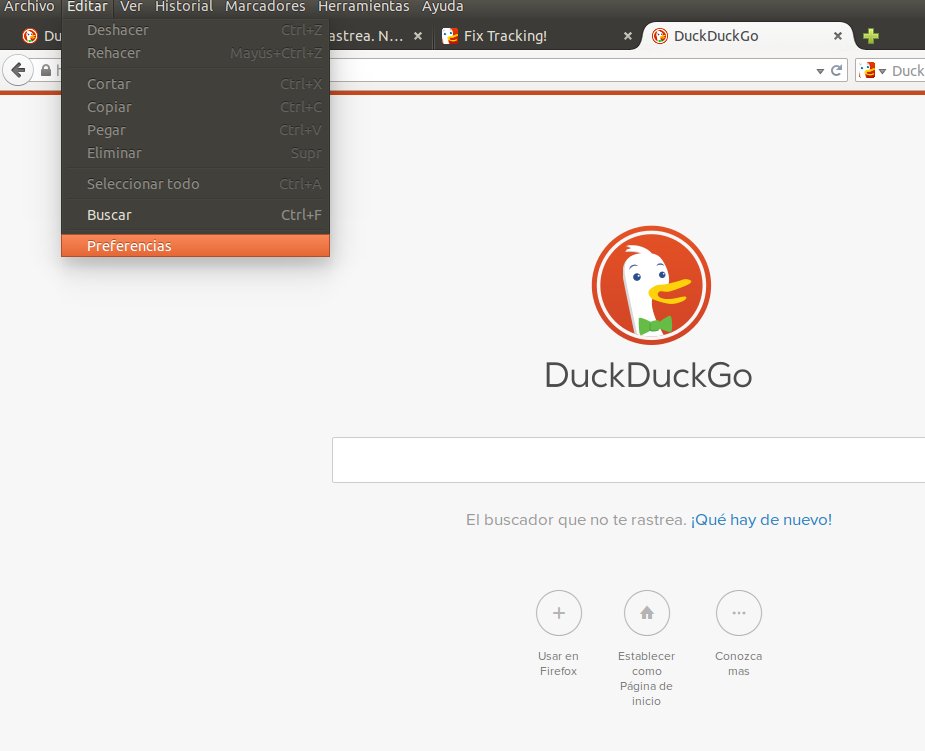Click the DuckDuckGo logo on the page
Image resolution: width=925 pixels, height=751 pixels.
coord(650,285)
